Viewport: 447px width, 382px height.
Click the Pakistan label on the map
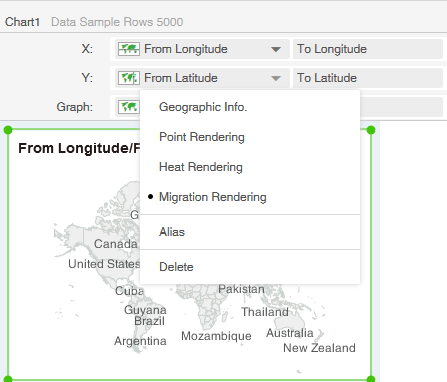[x=241, y=289]
